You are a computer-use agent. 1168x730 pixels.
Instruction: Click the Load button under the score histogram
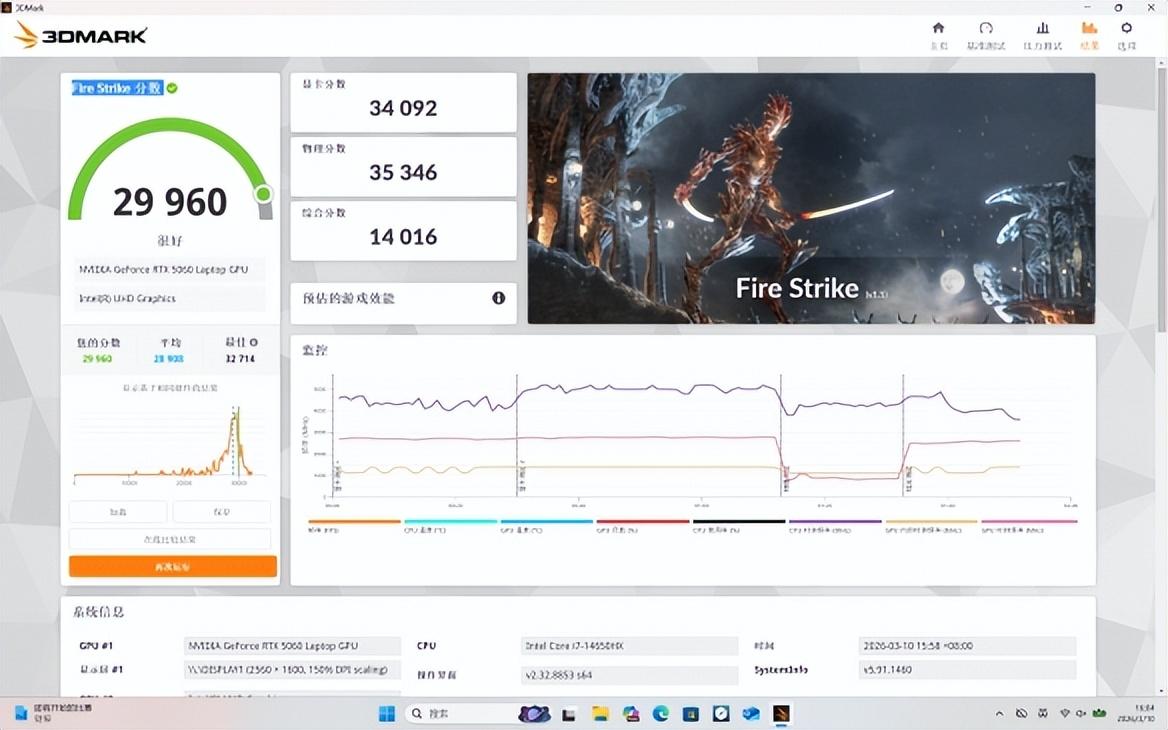click(118, 511)
